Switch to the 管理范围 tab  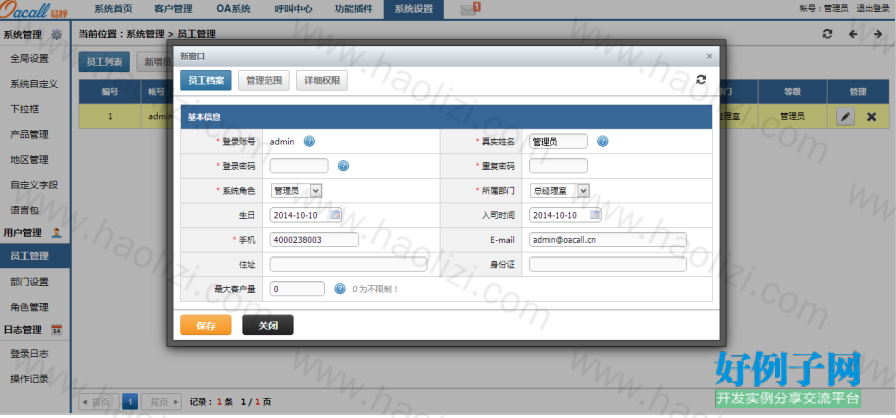click(264, 81)
